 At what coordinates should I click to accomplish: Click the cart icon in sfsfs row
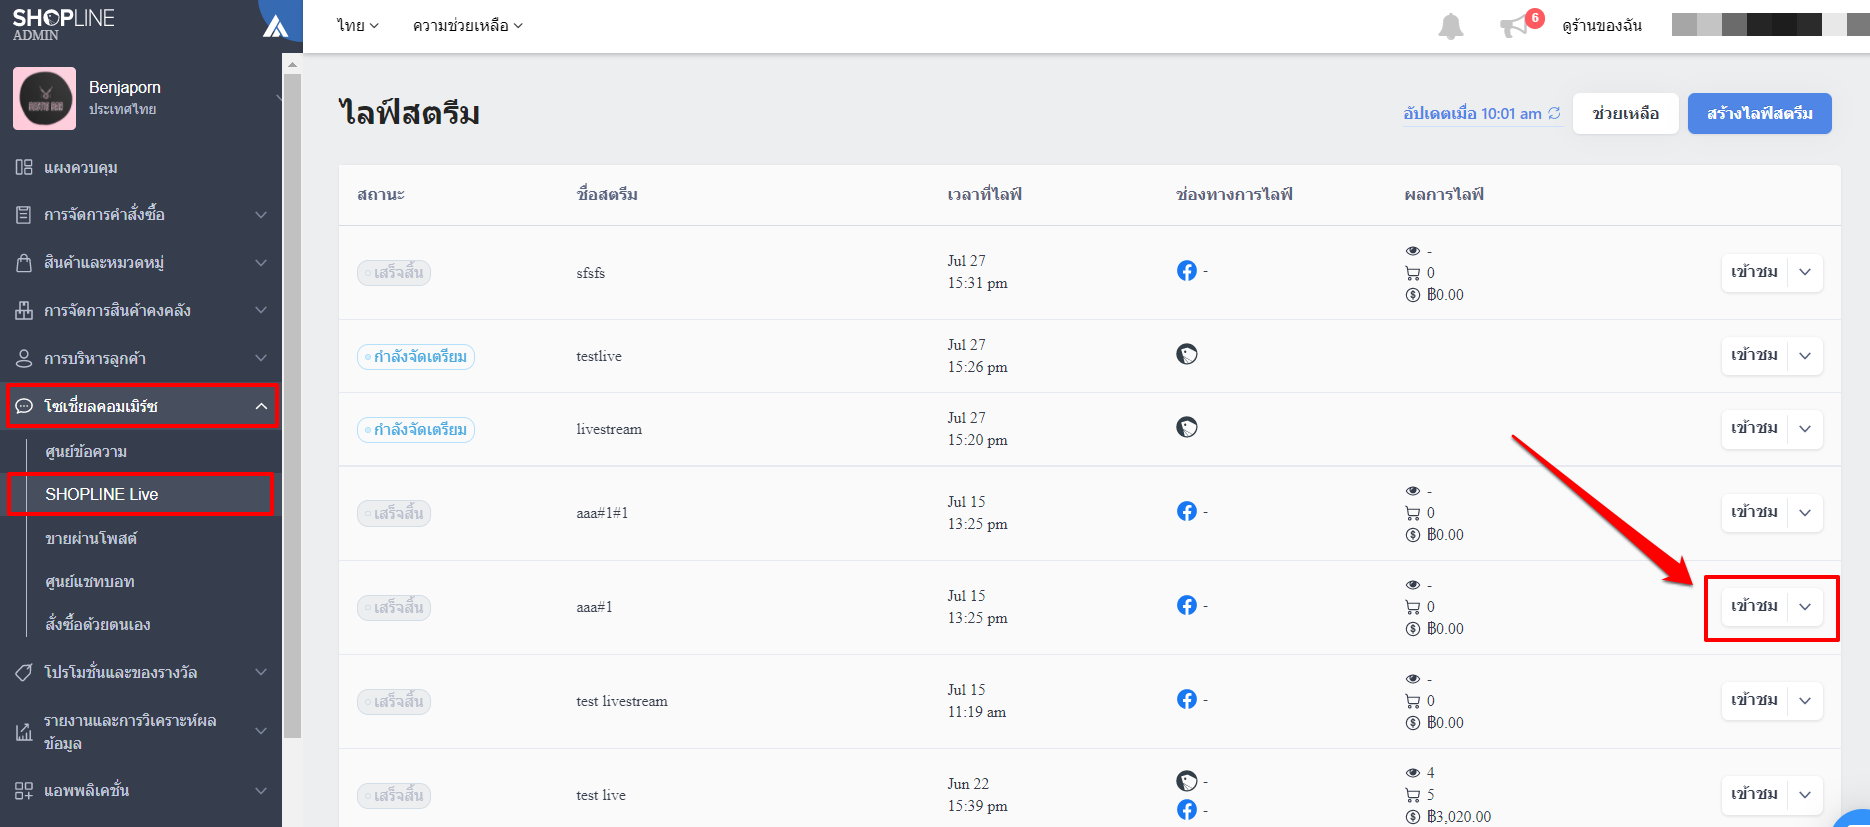(x=1412, y=273)
